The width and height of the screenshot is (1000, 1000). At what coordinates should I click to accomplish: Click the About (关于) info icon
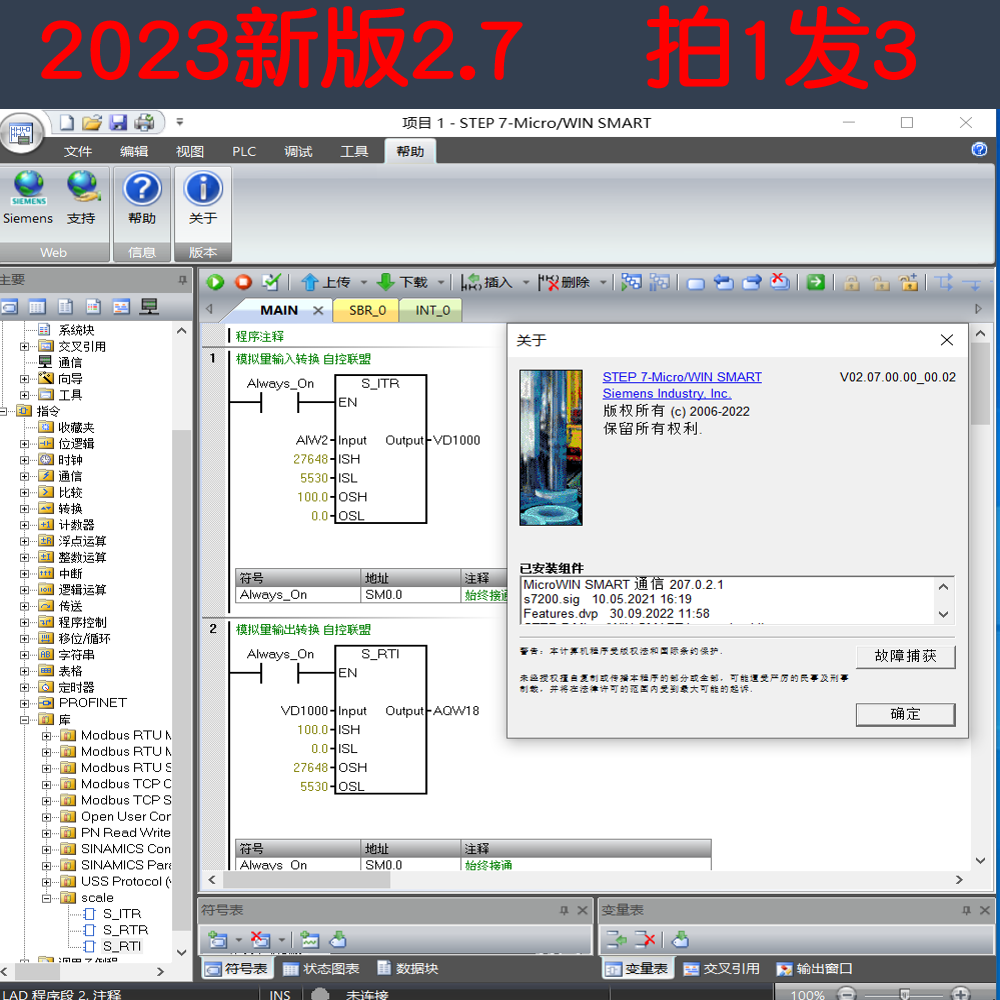pyautogui.click(x=203, y=189)
